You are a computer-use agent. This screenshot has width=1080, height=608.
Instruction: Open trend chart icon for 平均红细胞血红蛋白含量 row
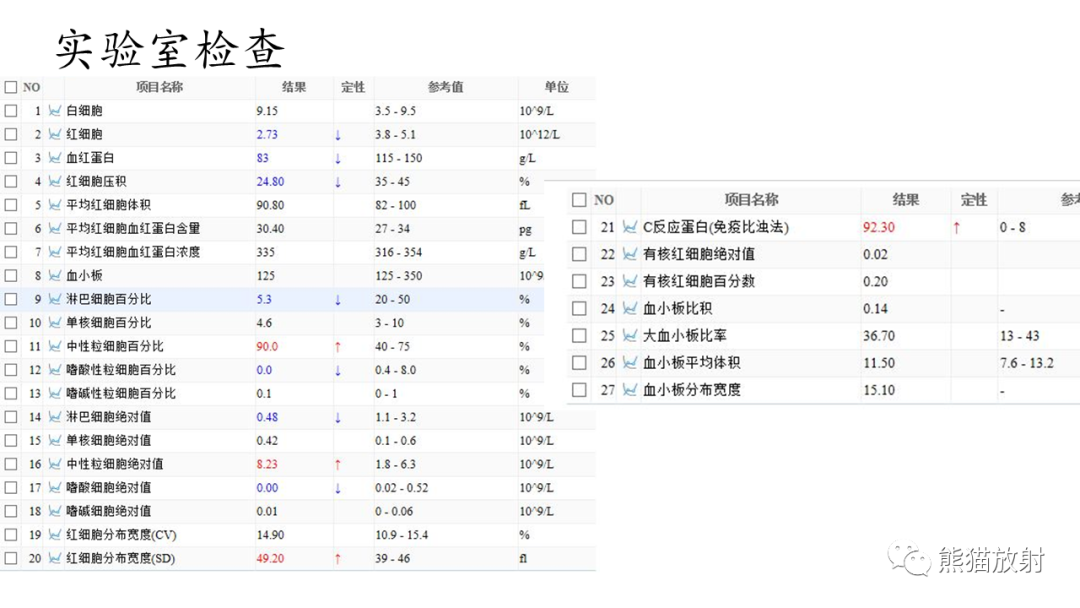coord(54,229)
